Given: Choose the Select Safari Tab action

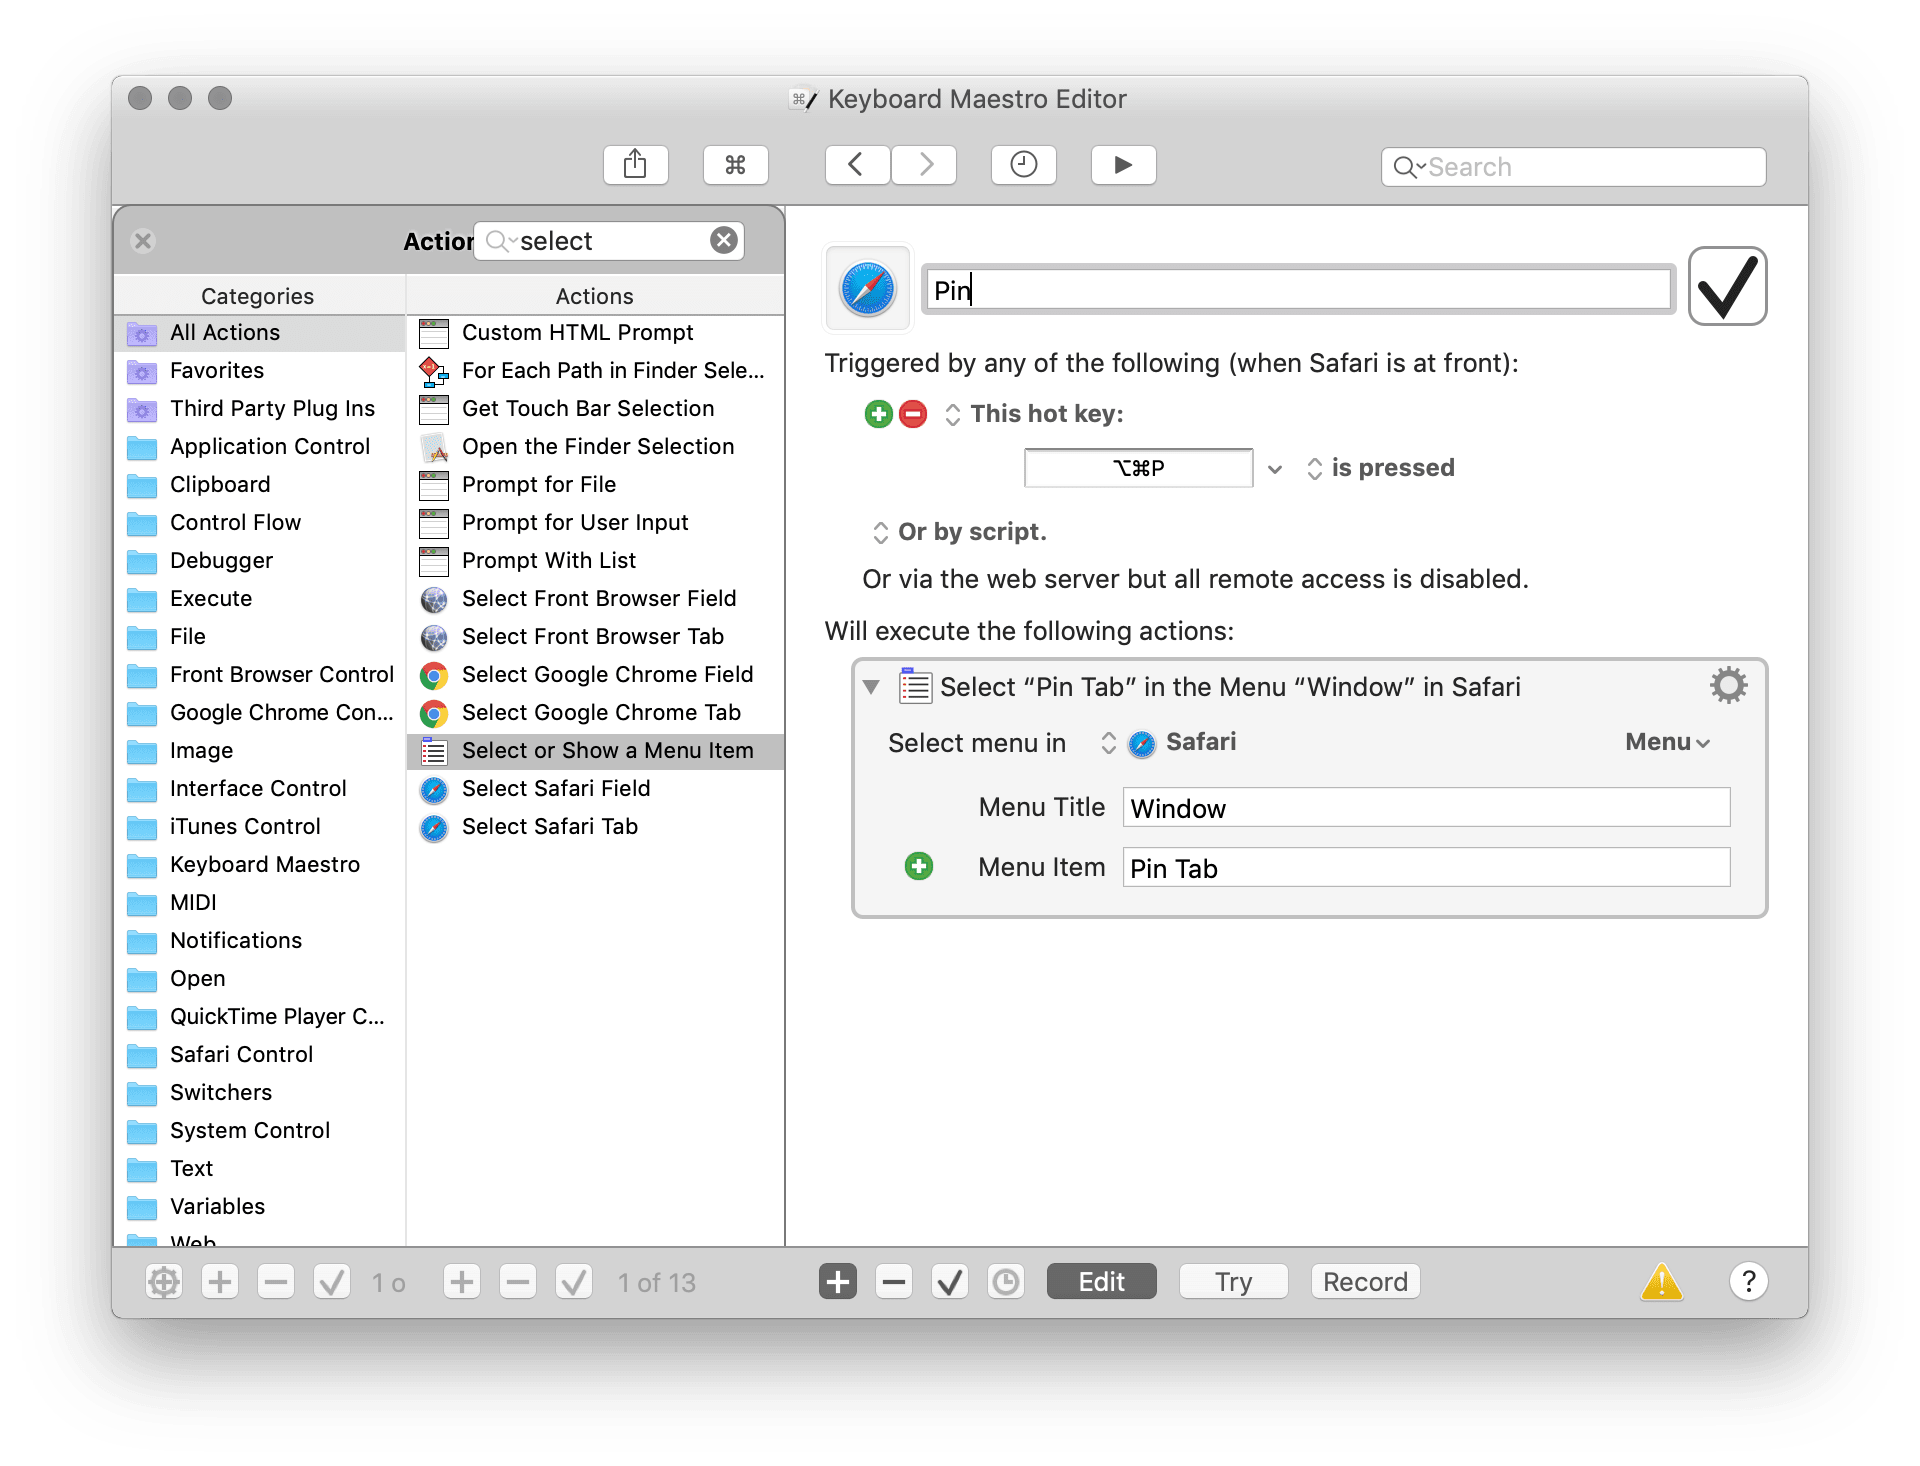Looking at the screenshot, I should 549,826.
